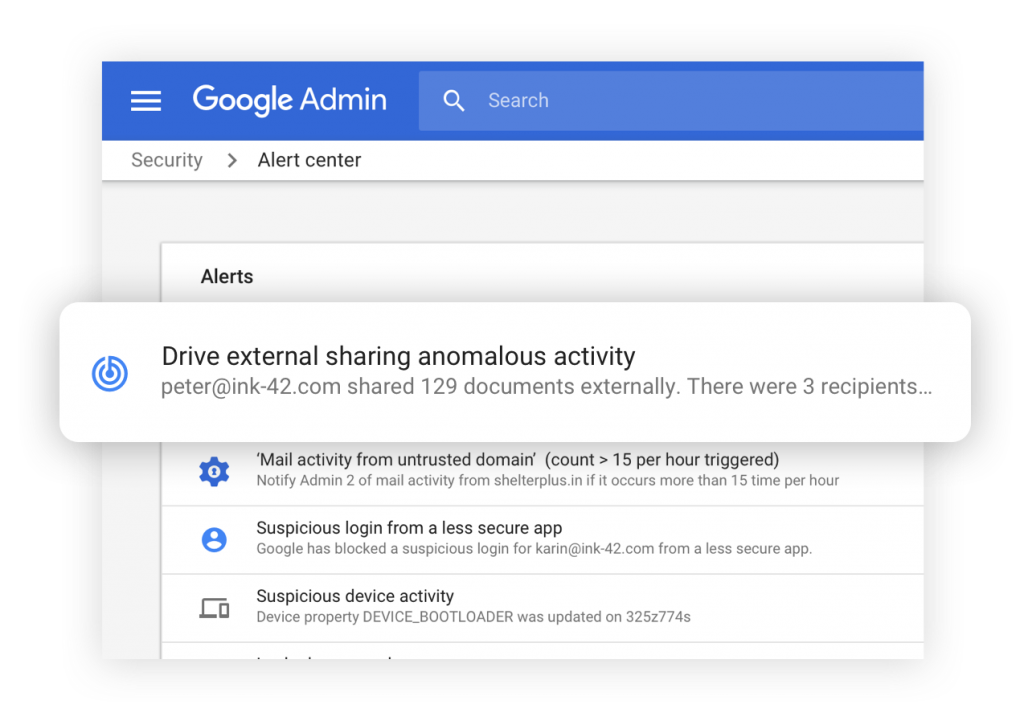Viewport: 1024px width, 725px height.
Task: Click inside the Search input field
Action: click(x=600, y=100)
